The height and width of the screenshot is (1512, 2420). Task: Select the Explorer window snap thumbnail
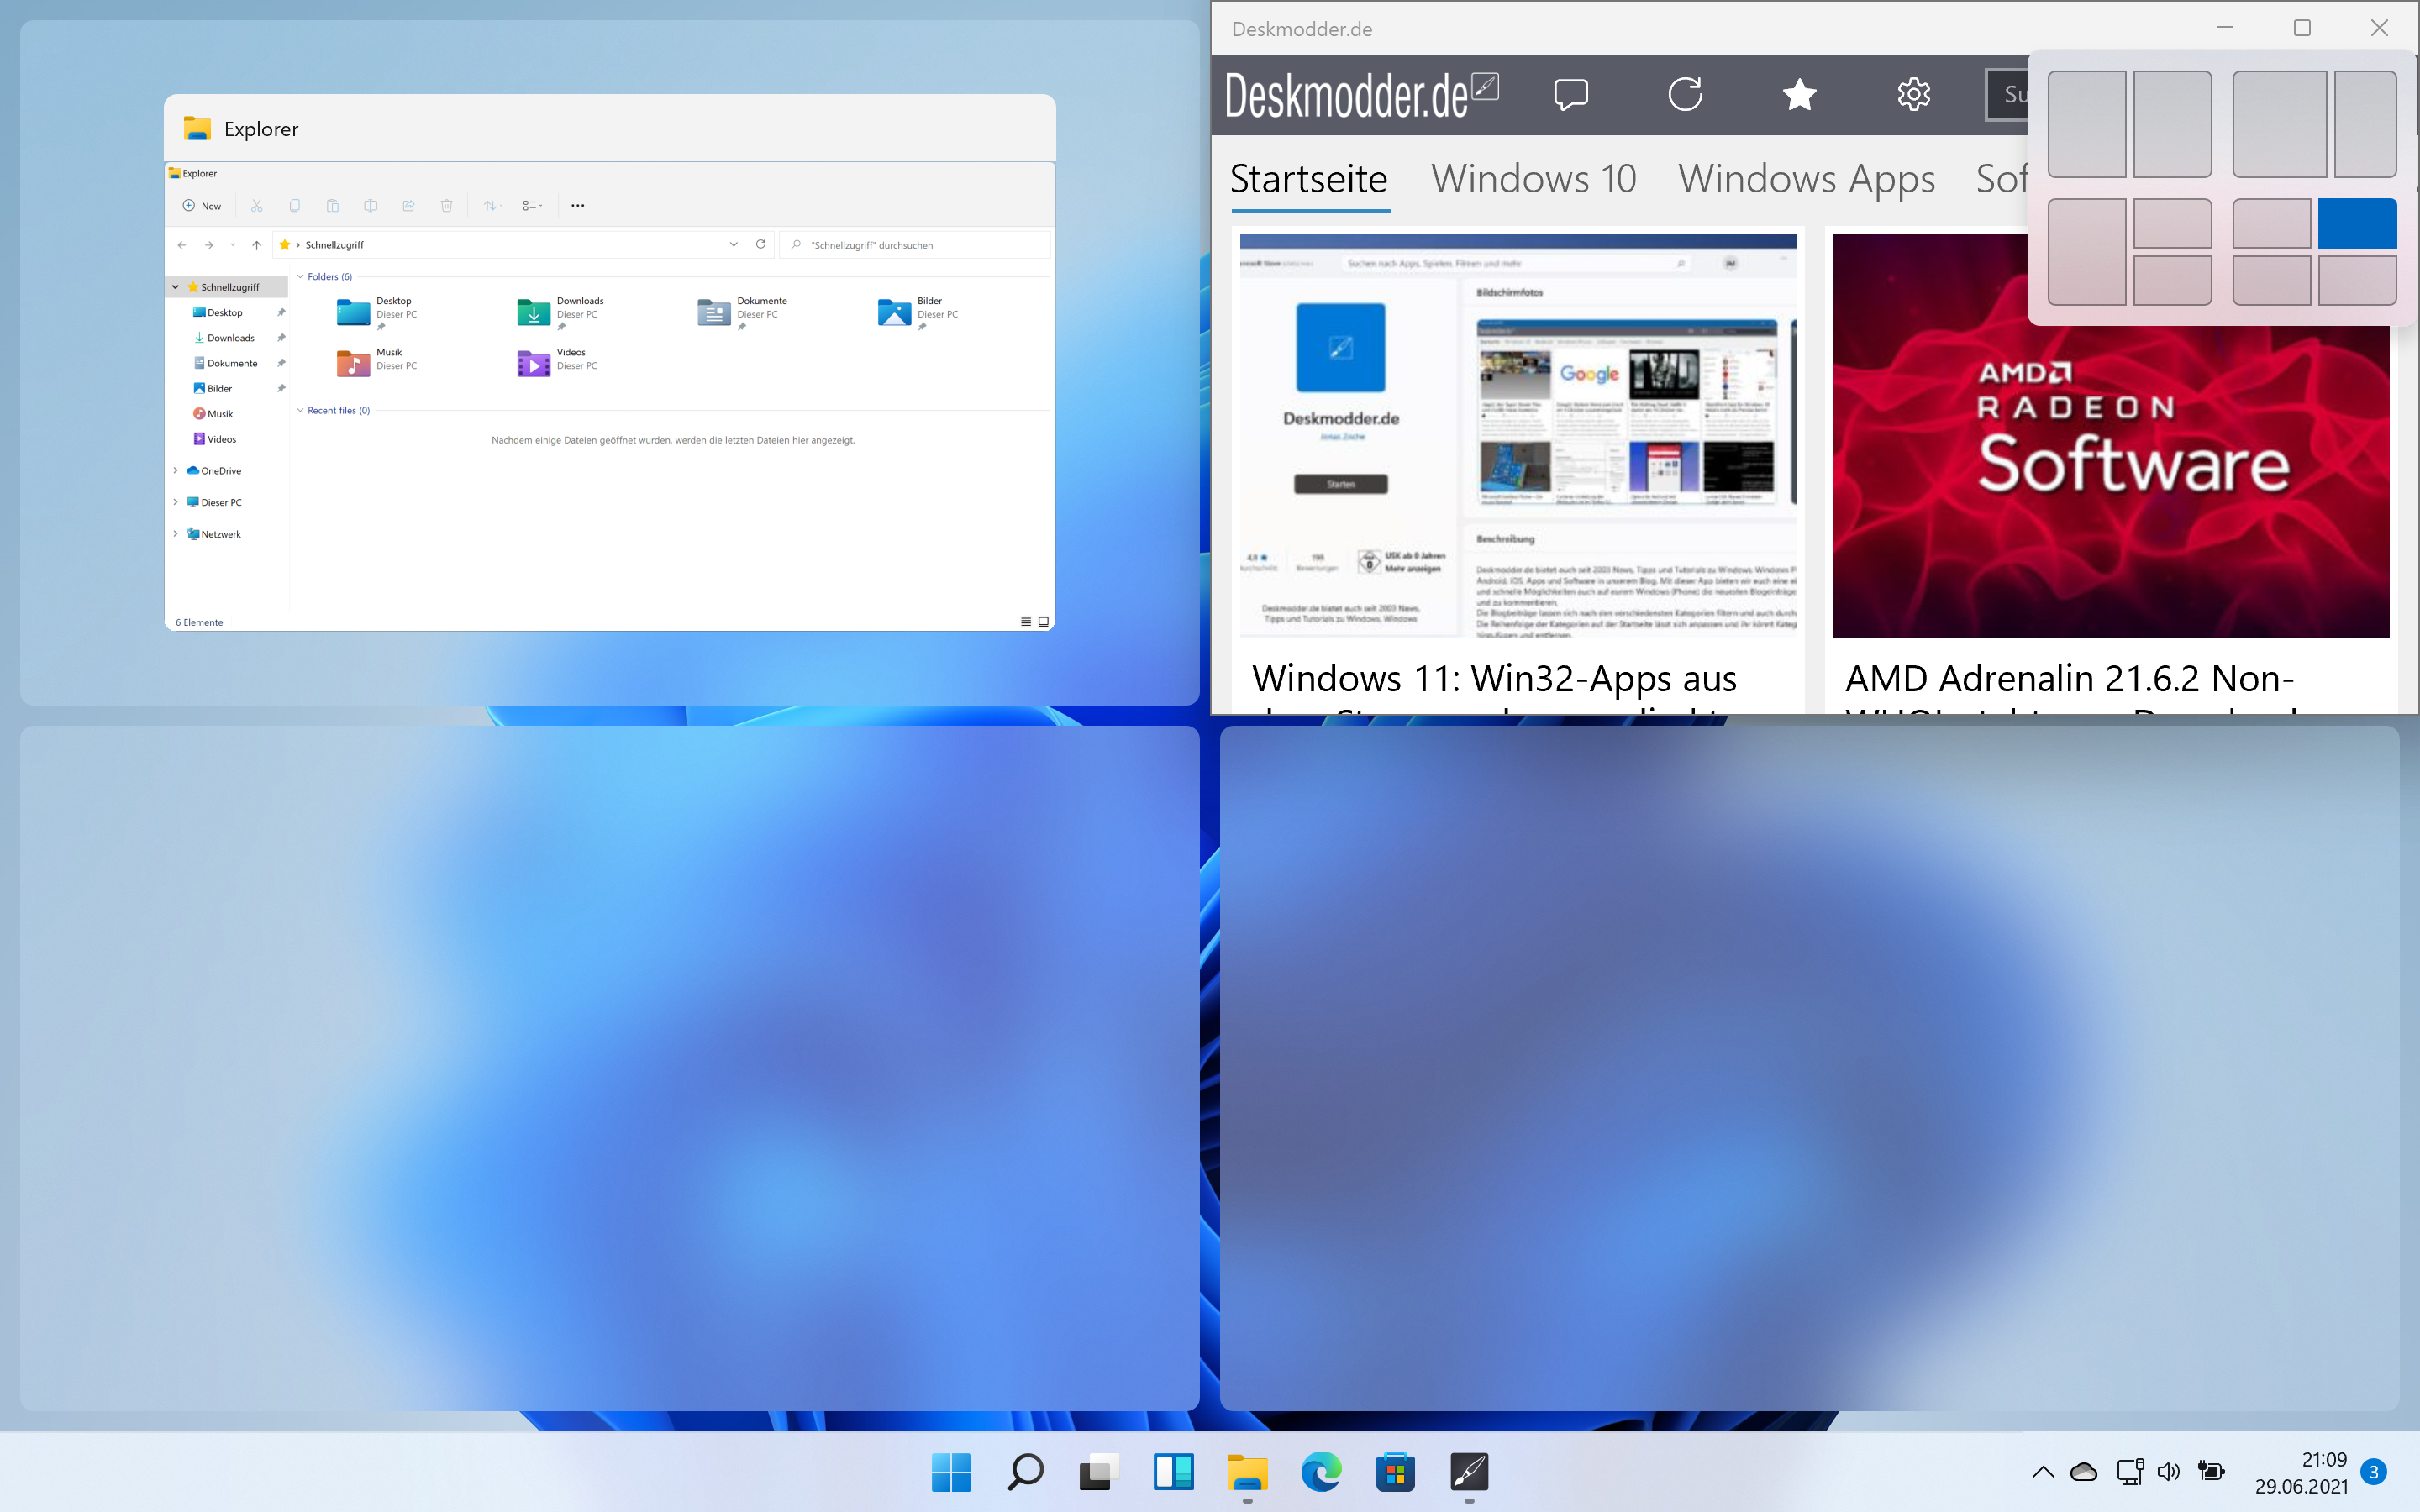[610, 362]
